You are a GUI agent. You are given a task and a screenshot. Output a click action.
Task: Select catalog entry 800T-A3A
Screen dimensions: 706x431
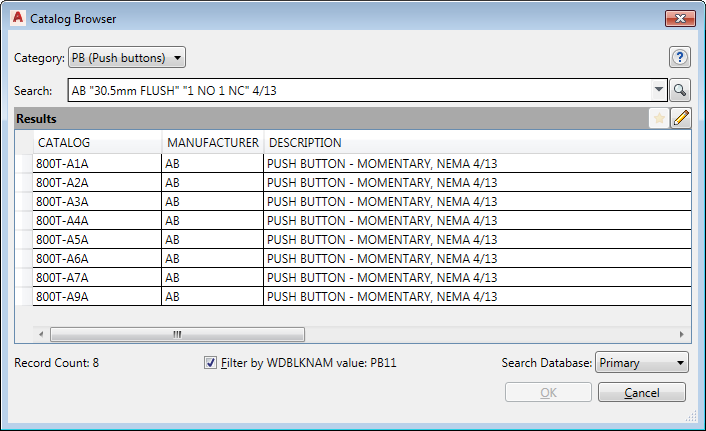(97, 201)
